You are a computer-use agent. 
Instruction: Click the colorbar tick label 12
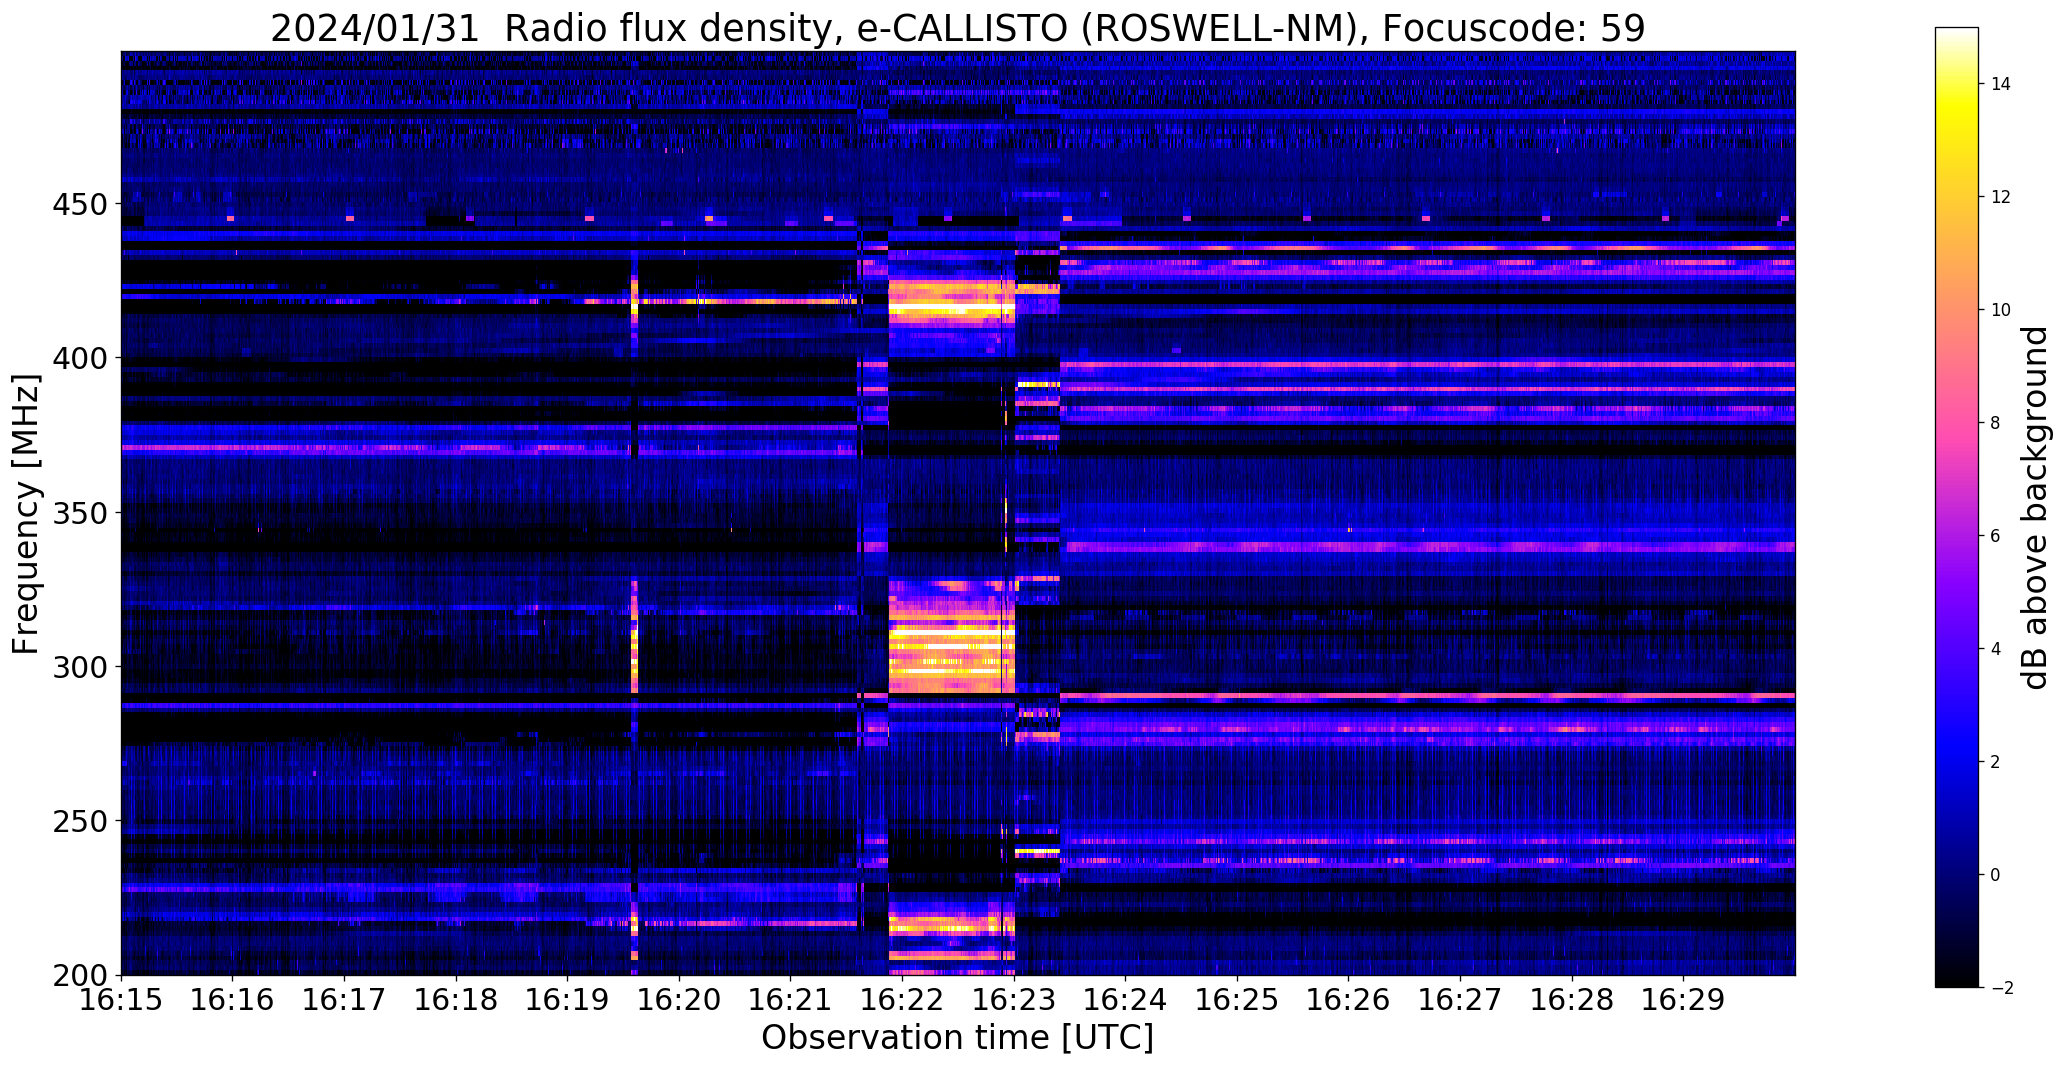[2001, 197]
